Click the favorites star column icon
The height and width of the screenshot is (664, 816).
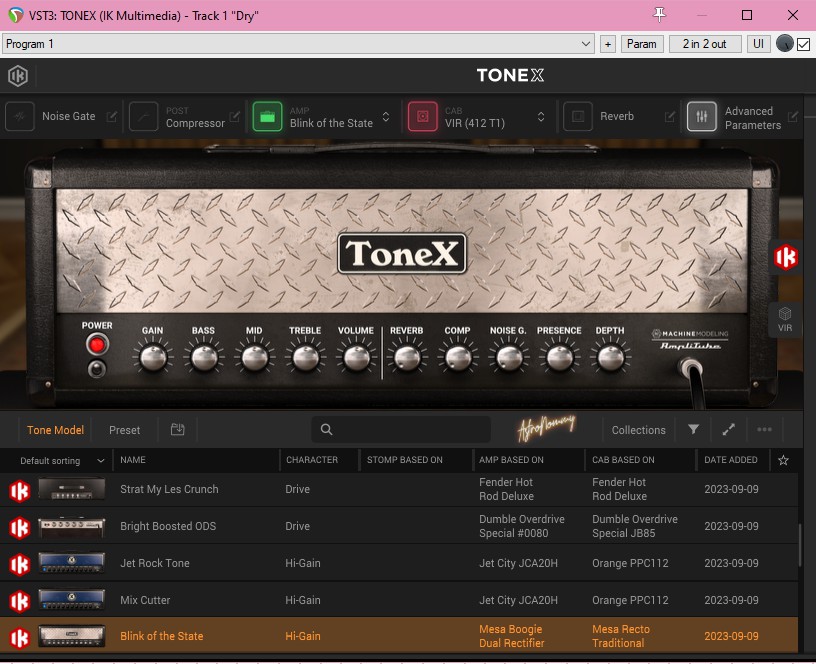783,460
